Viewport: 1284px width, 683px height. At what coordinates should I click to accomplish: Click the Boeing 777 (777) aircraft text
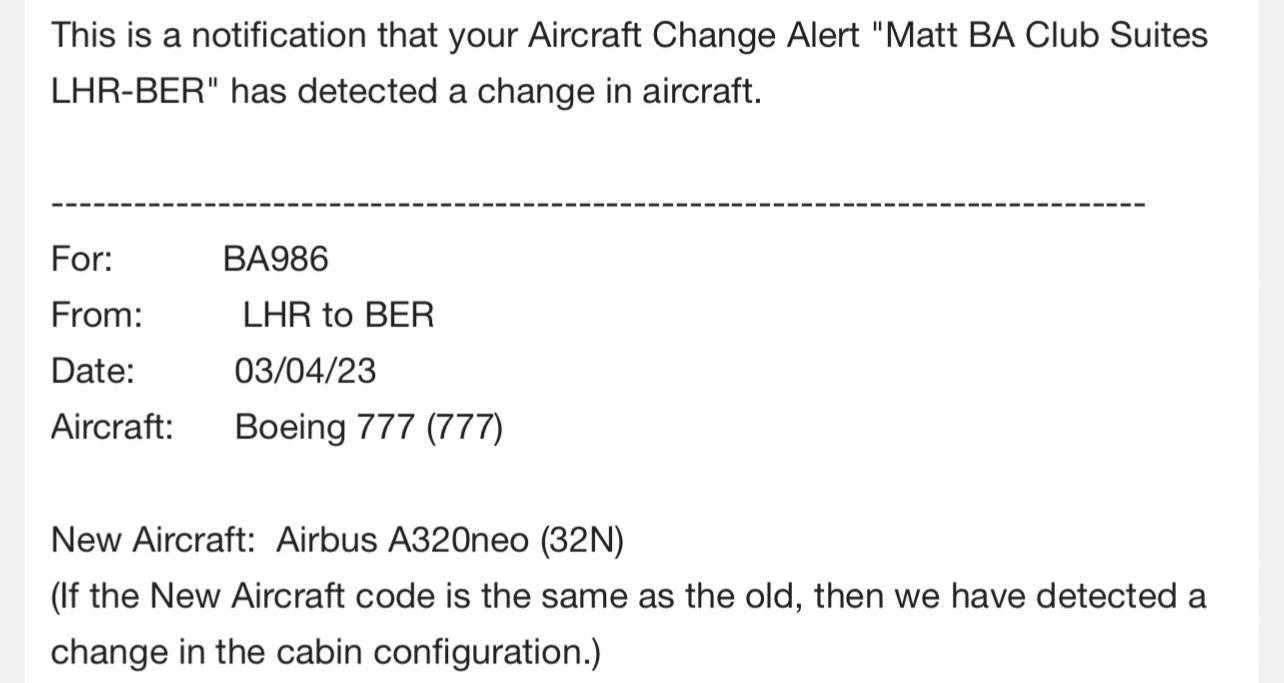coord(368,428)
